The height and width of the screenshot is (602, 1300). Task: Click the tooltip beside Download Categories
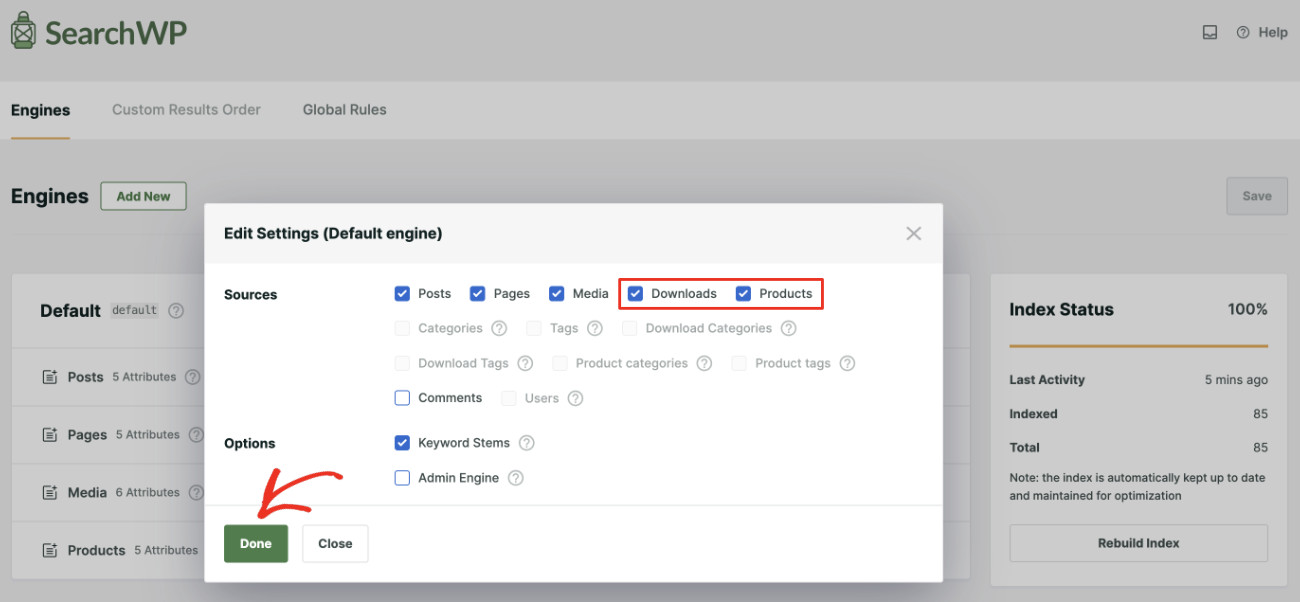pos(788,328)
